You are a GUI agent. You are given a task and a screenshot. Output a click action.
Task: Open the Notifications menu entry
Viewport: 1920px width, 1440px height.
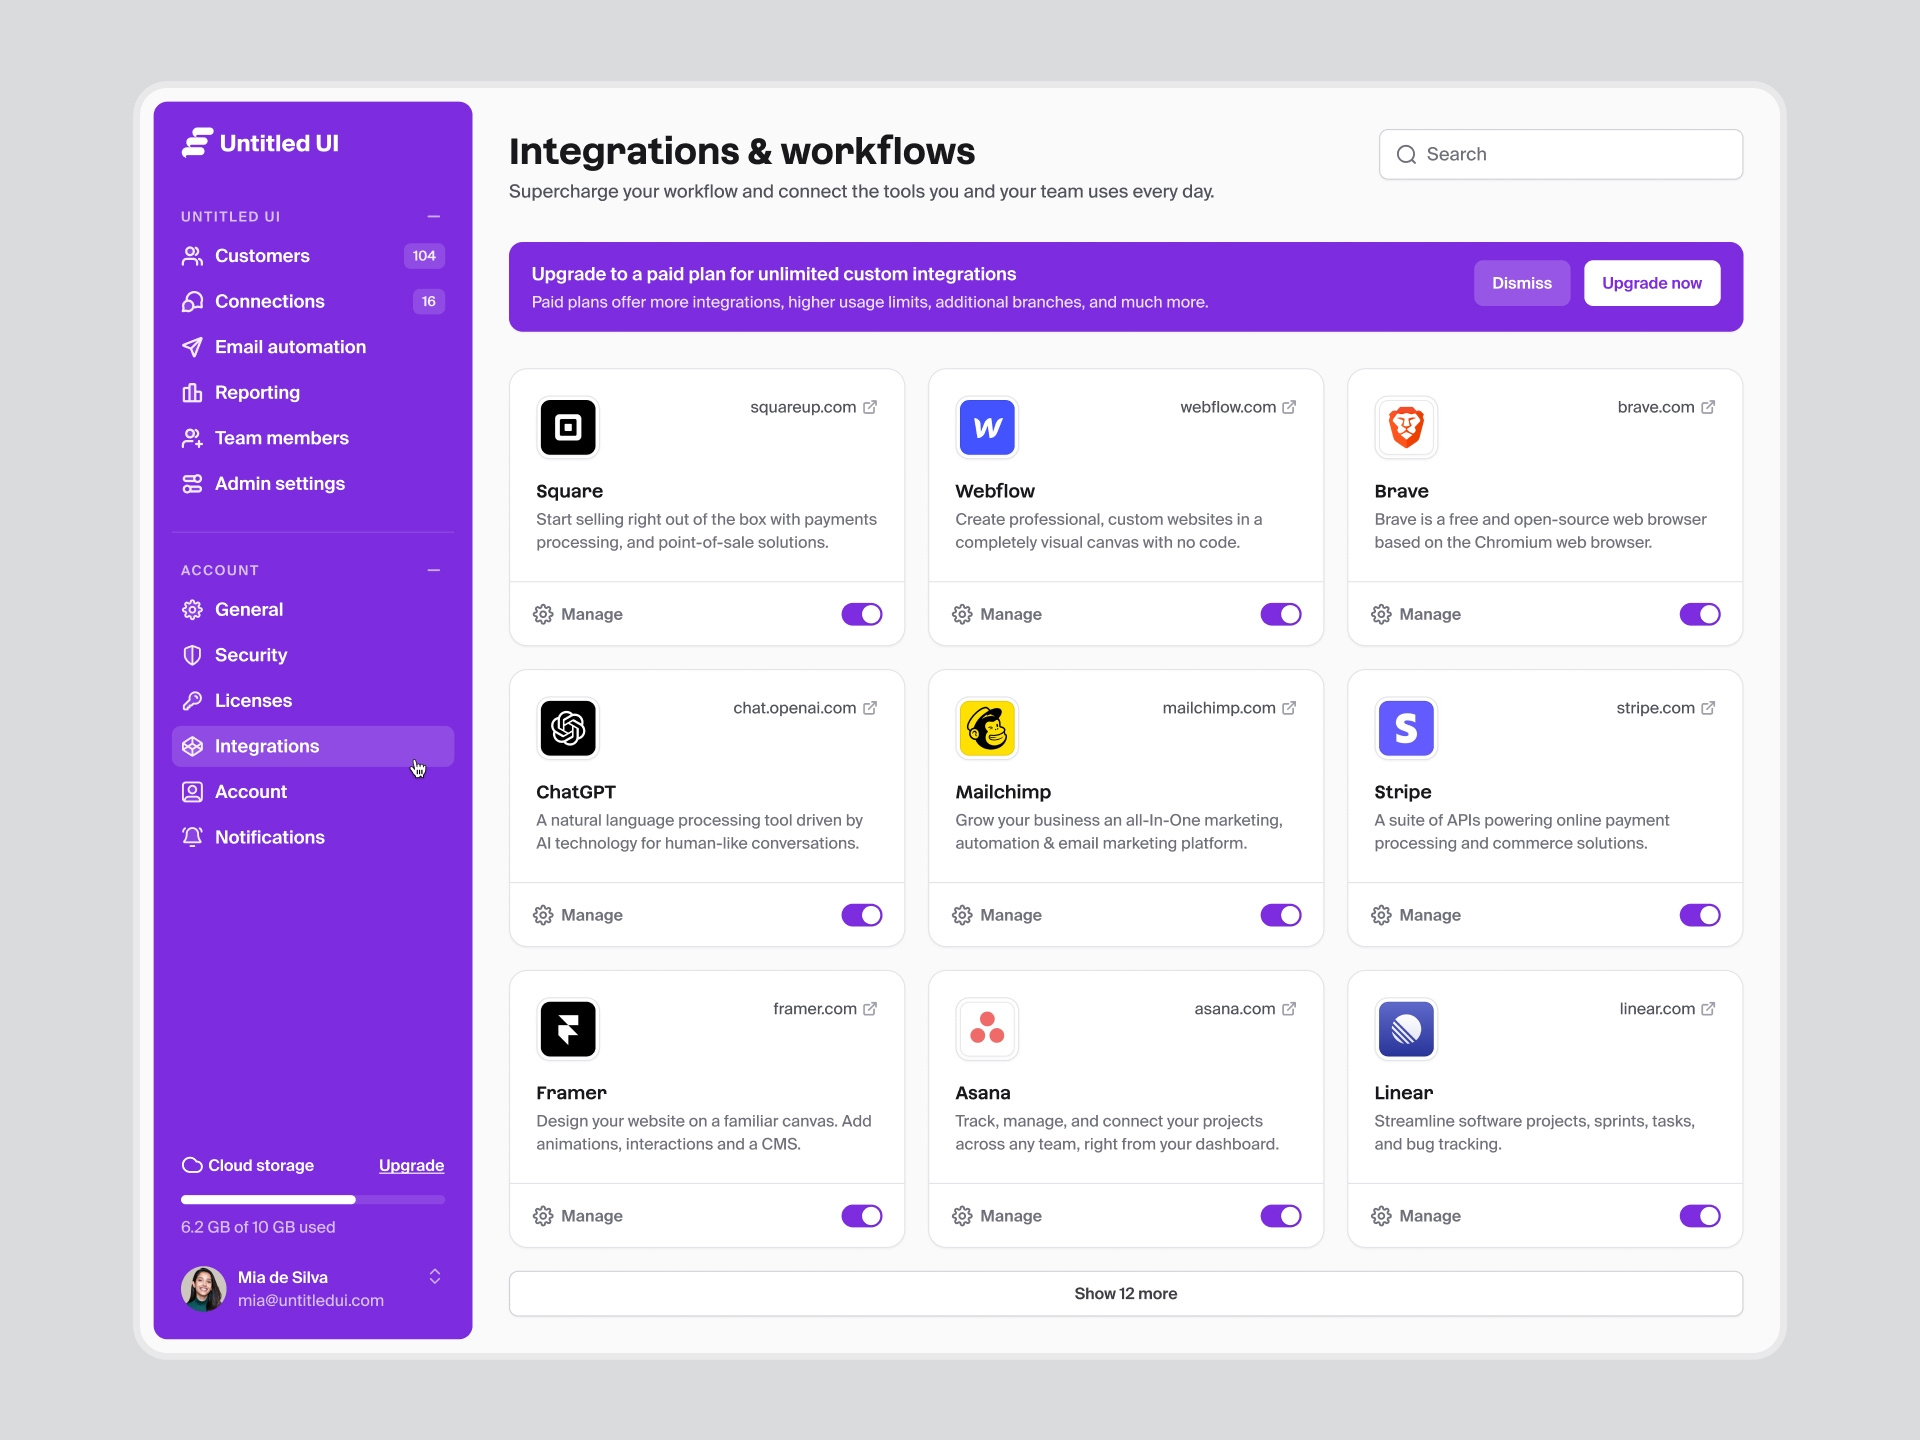pos(268,837)
